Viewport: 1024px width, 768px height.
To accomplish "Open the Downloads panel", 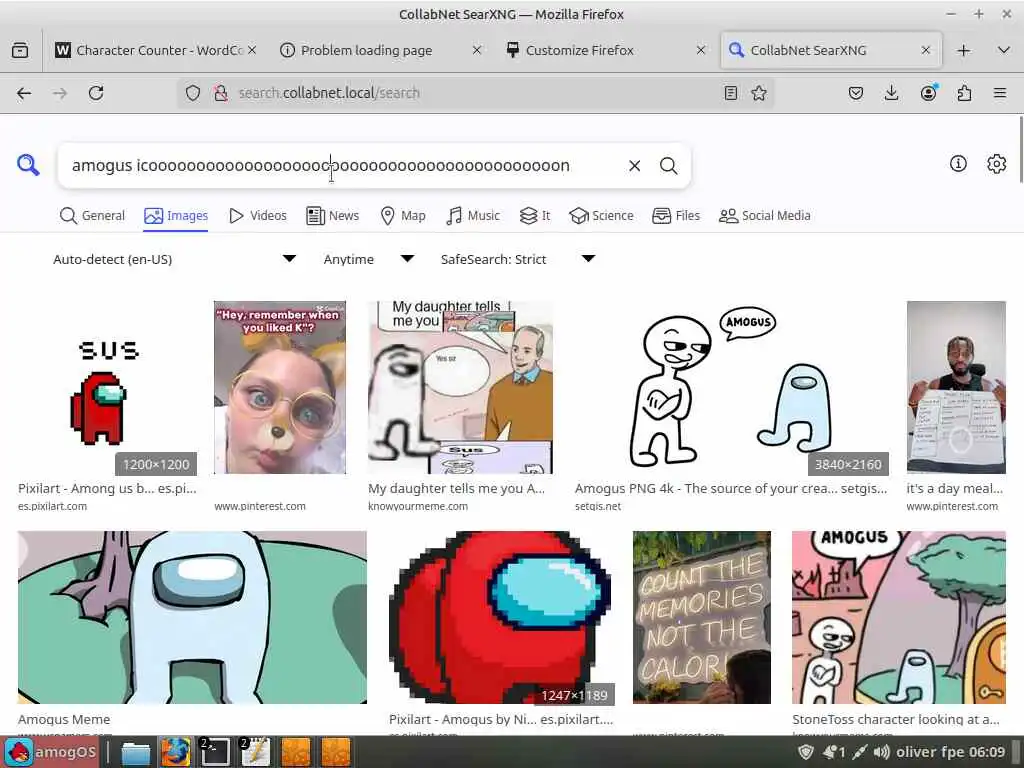I will tap(891, 93).
